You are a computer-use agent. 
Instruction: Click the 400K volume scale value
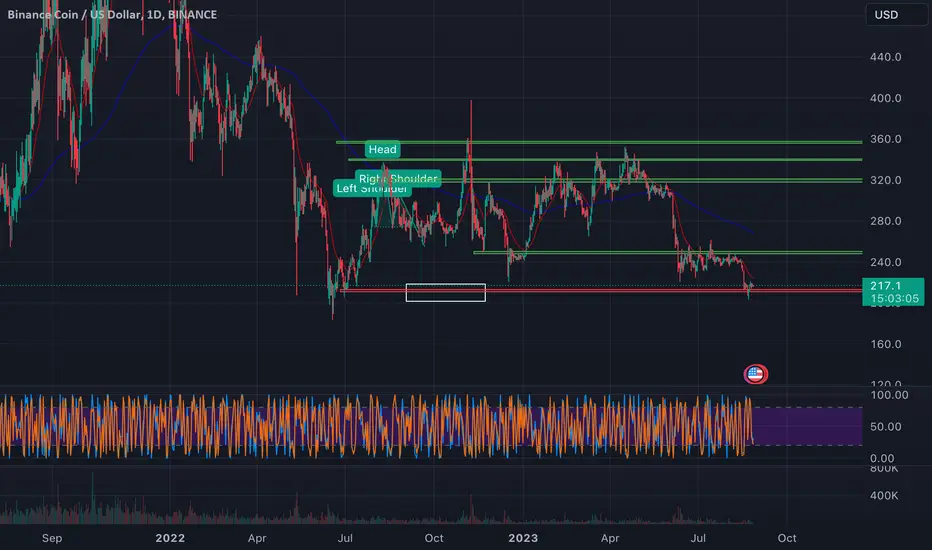click(884, 495)
